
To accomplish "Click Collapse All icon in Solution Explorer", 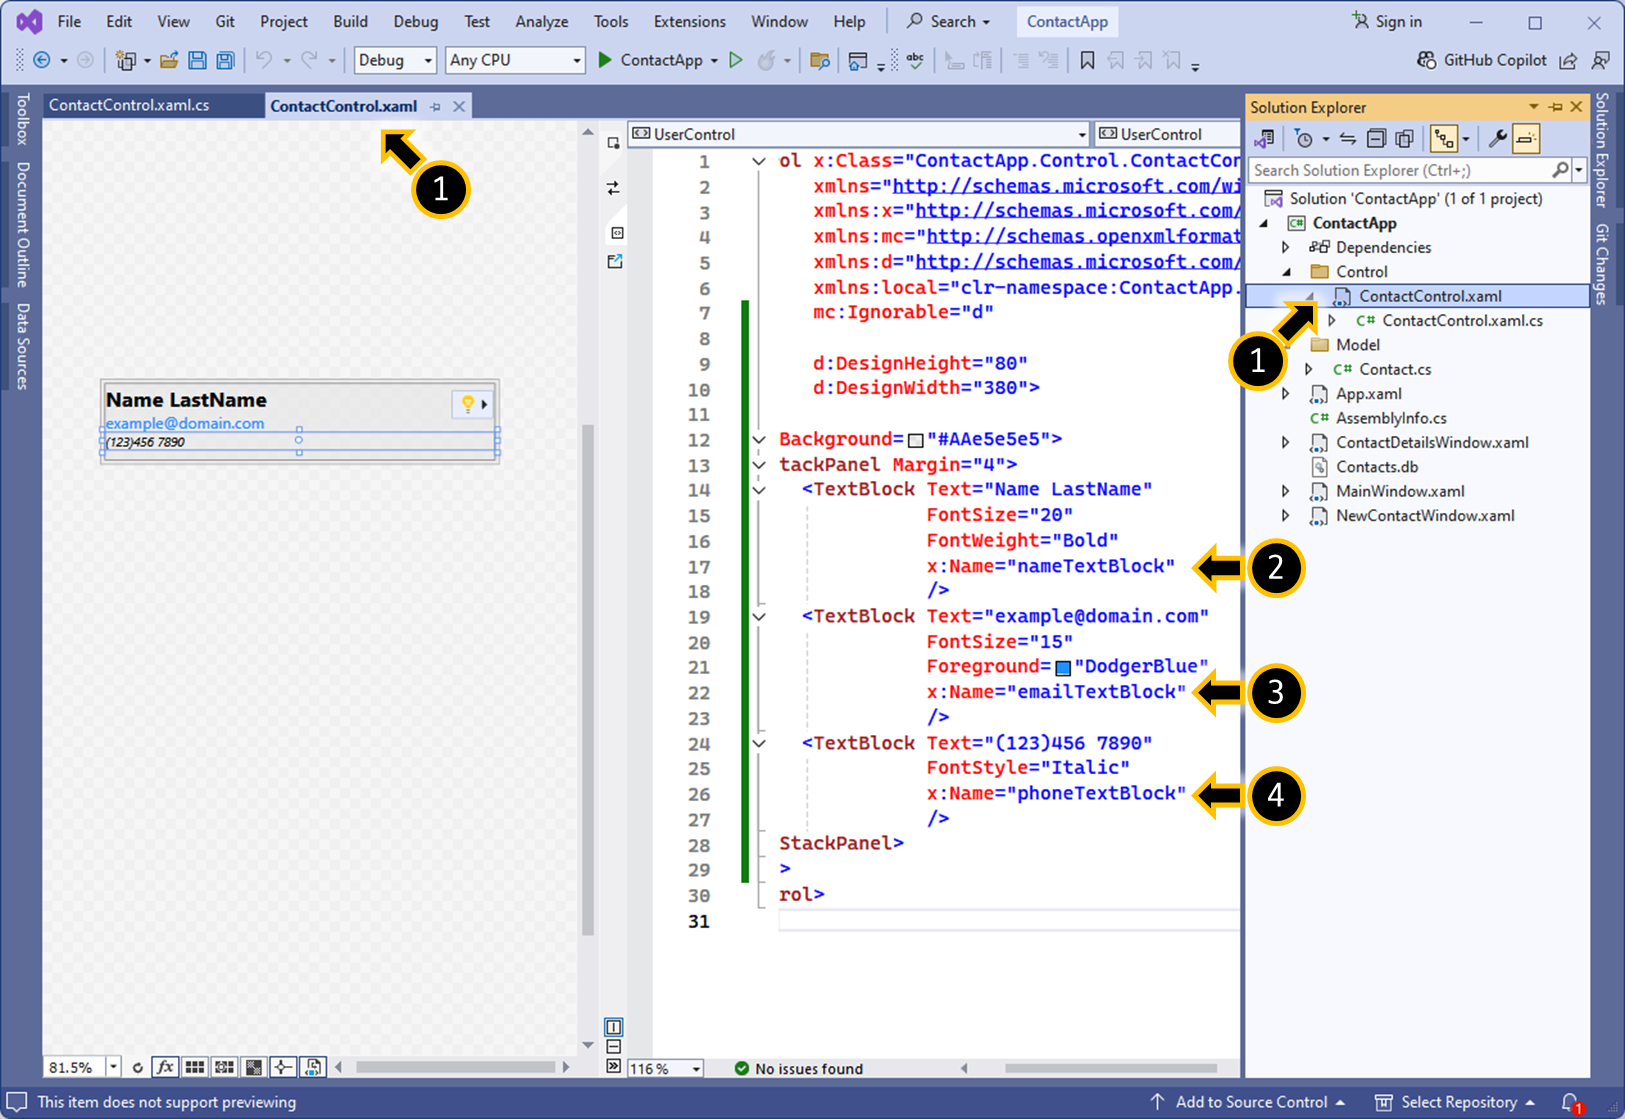I will [1376, 139].
